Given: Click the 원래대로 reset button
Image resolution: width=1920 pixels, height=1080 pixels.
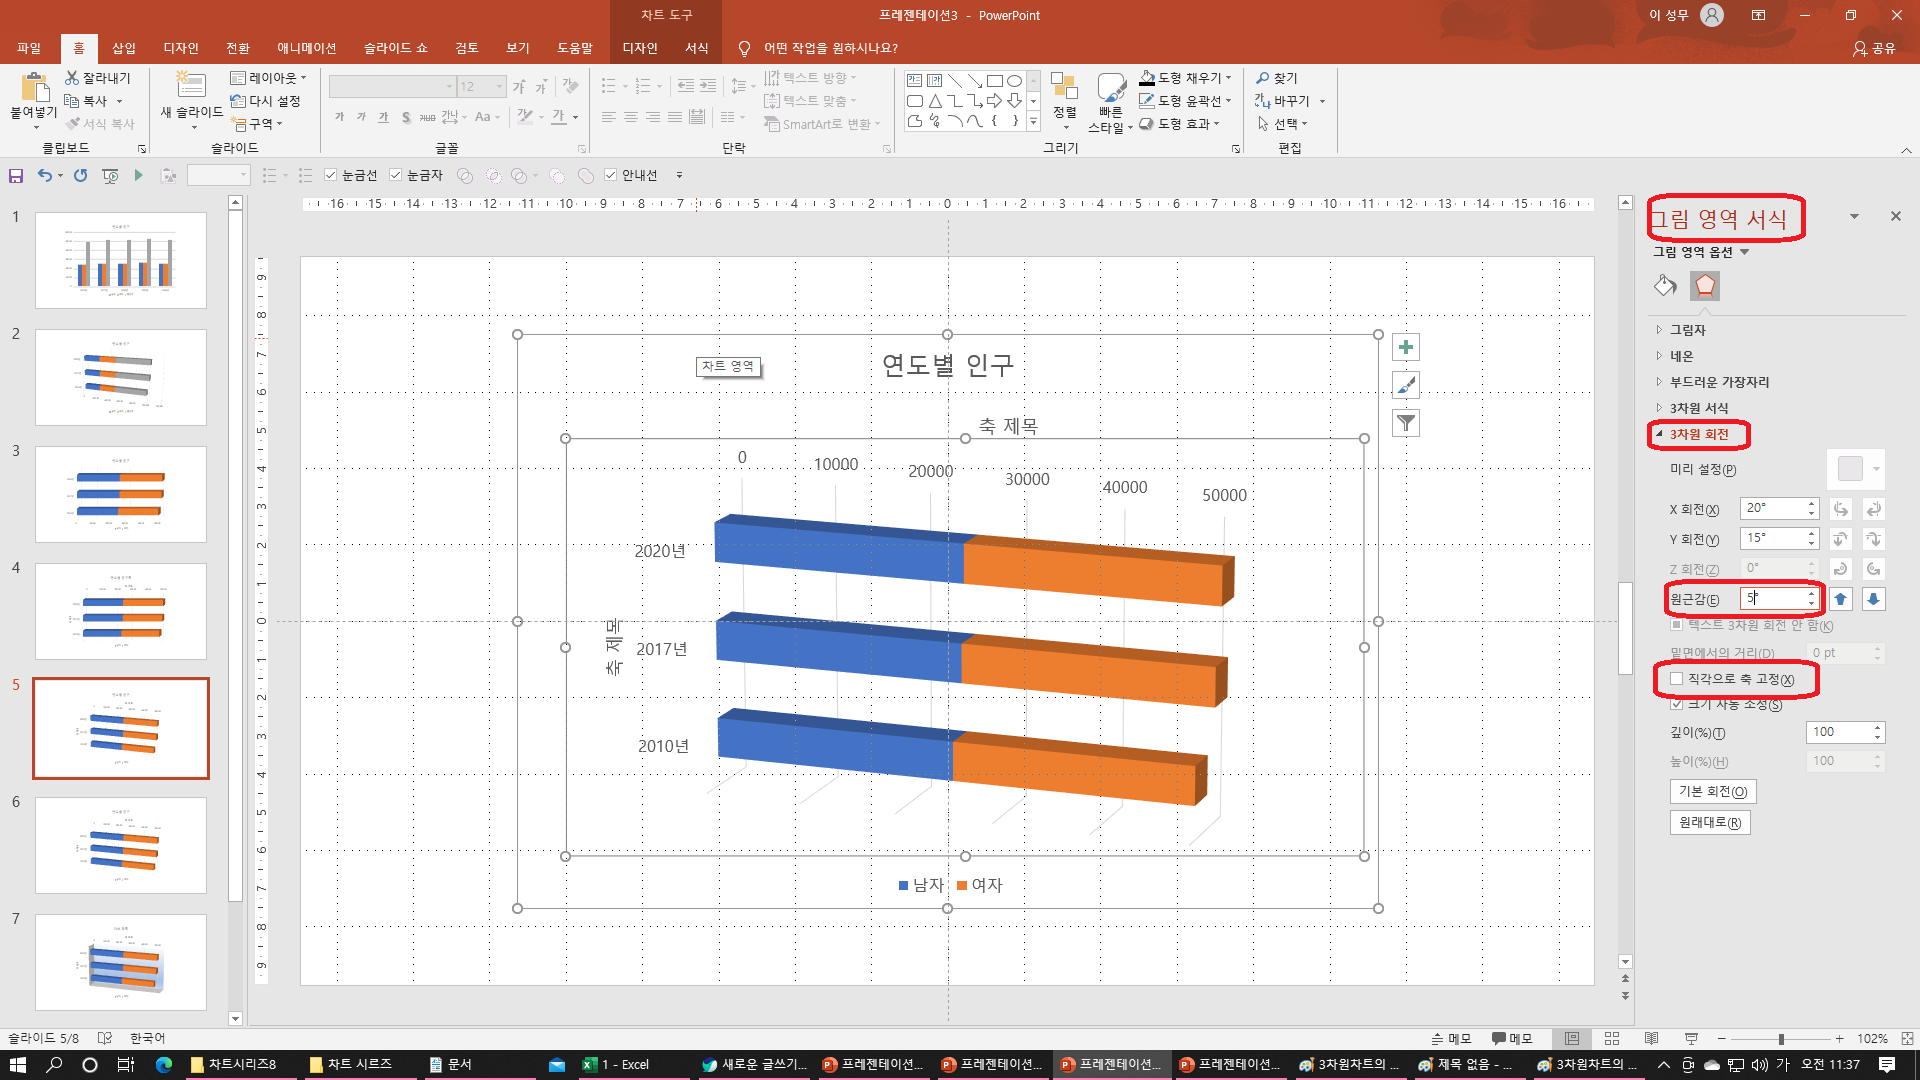Looking at the screenshot, I should 1709,823.
